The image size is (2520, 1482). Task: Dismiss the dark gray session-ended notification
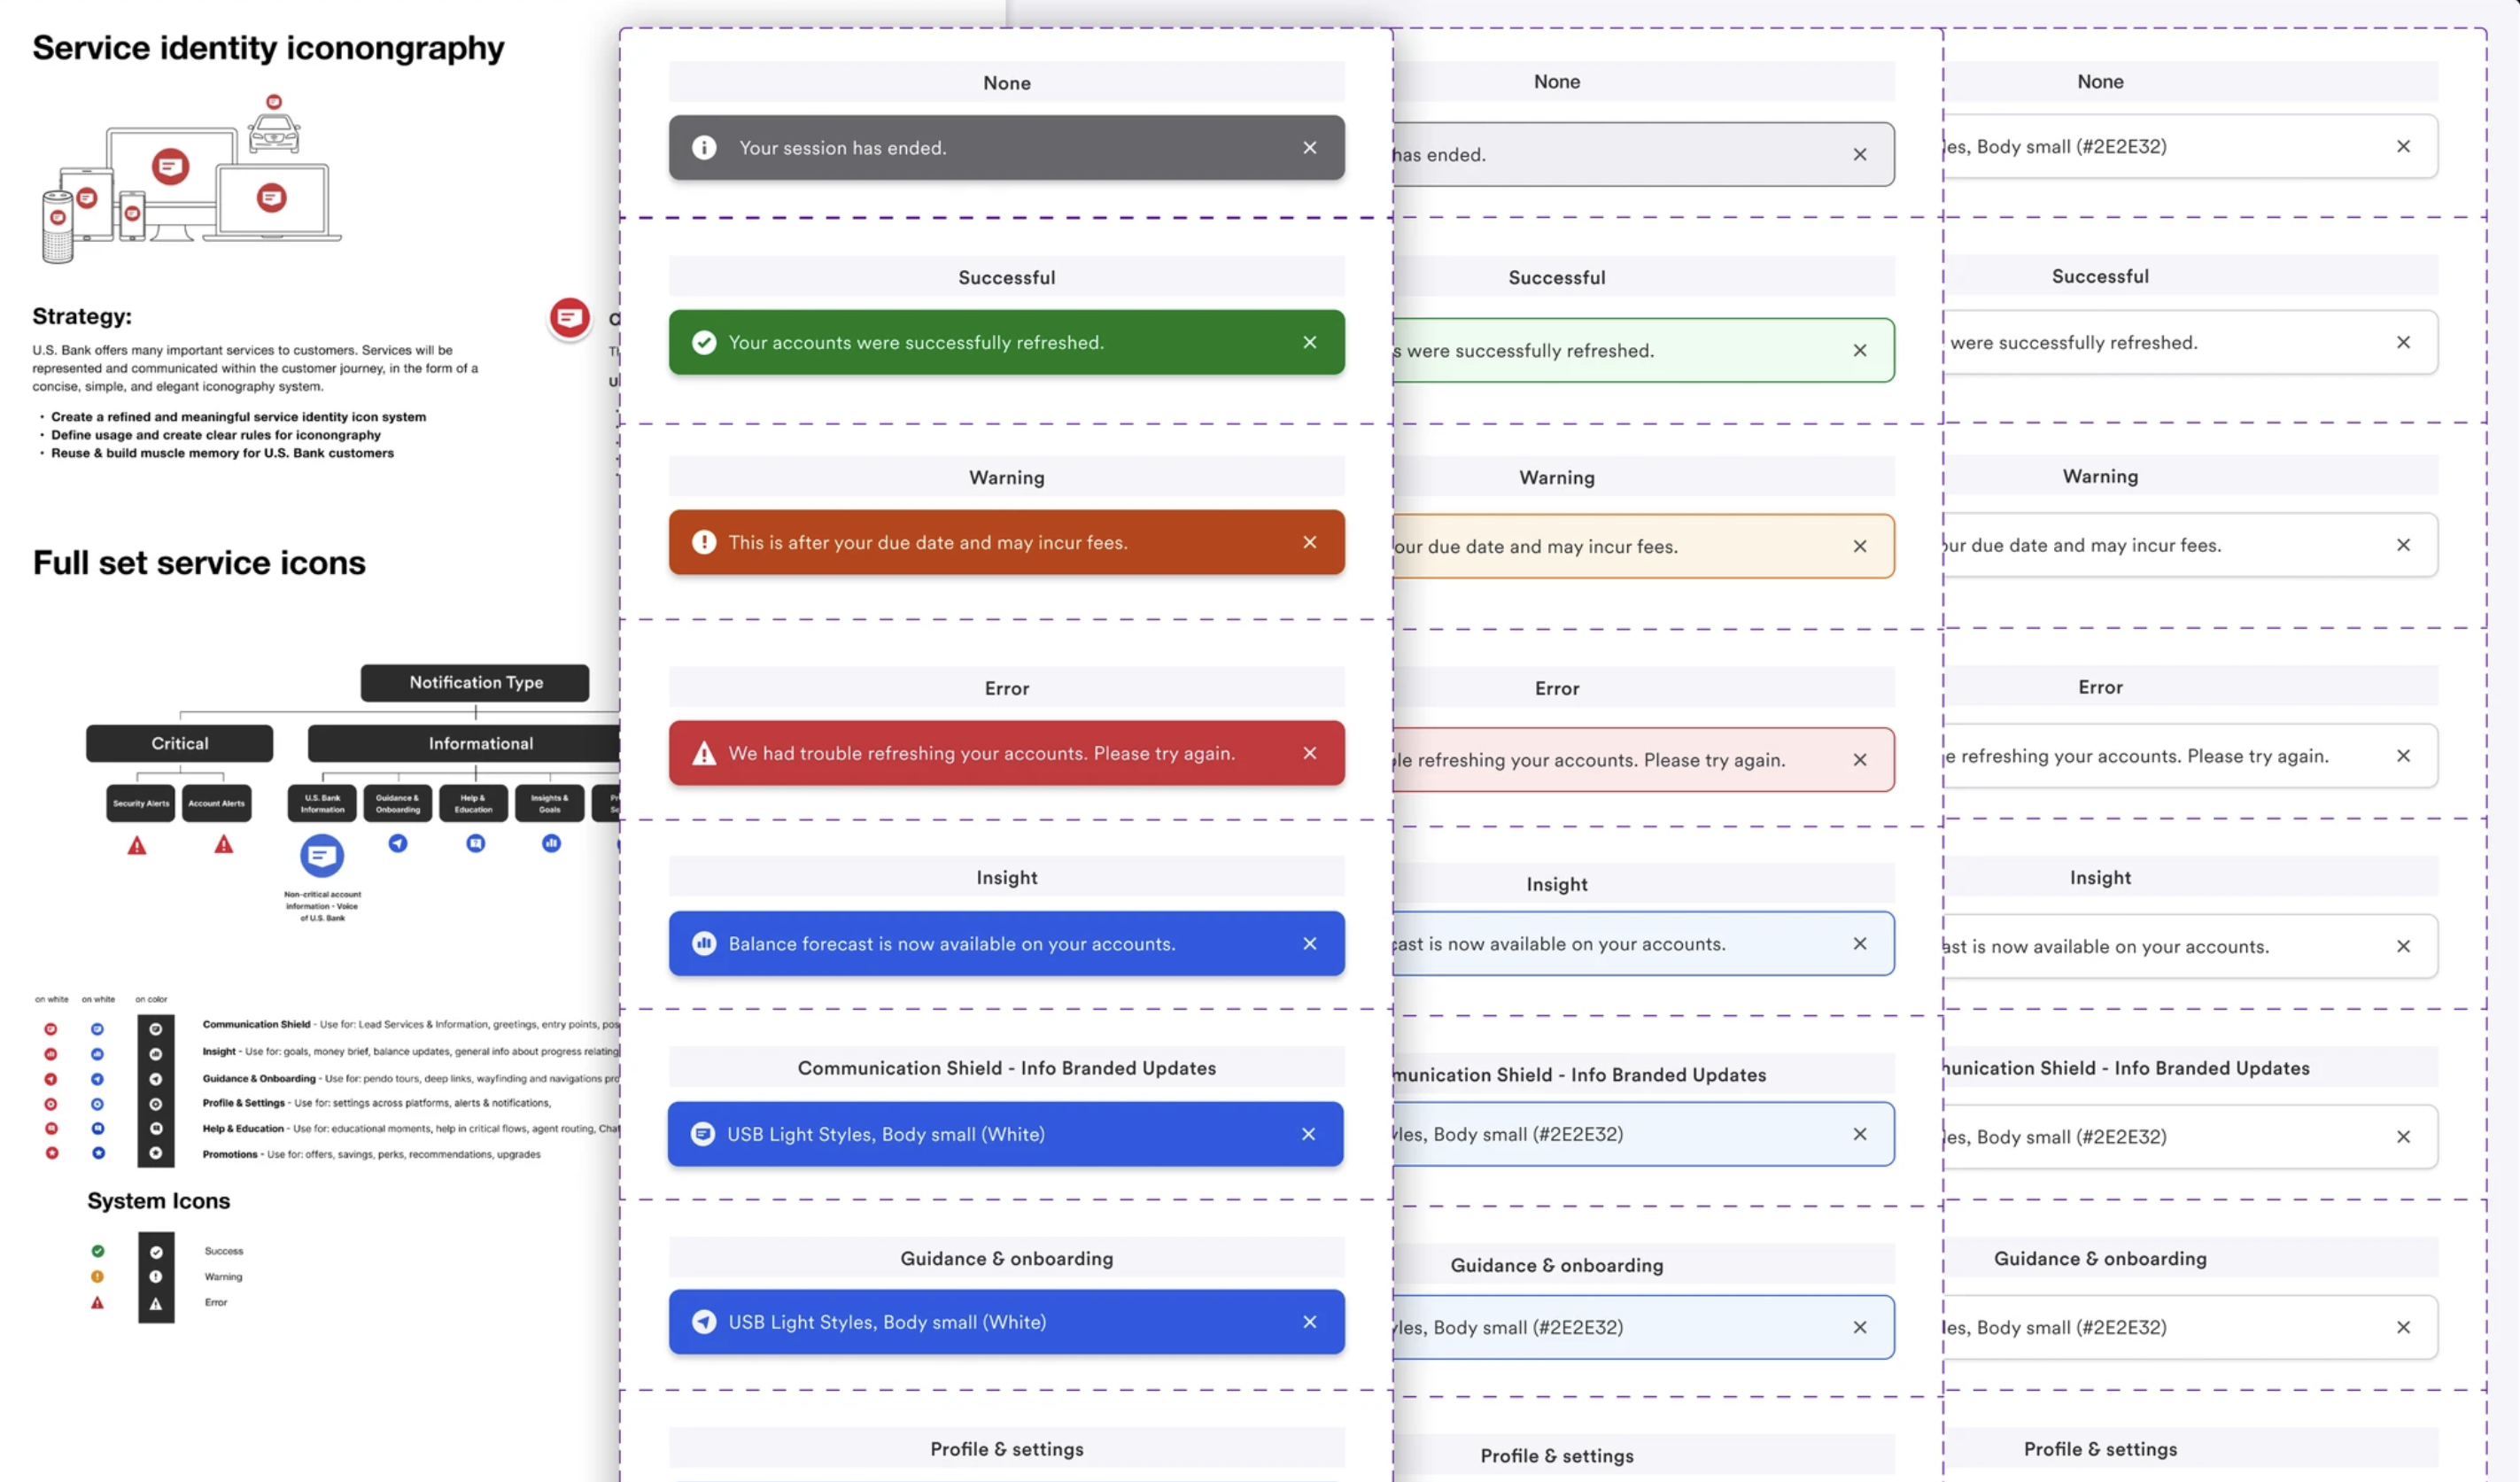[x=1309, y=148]
